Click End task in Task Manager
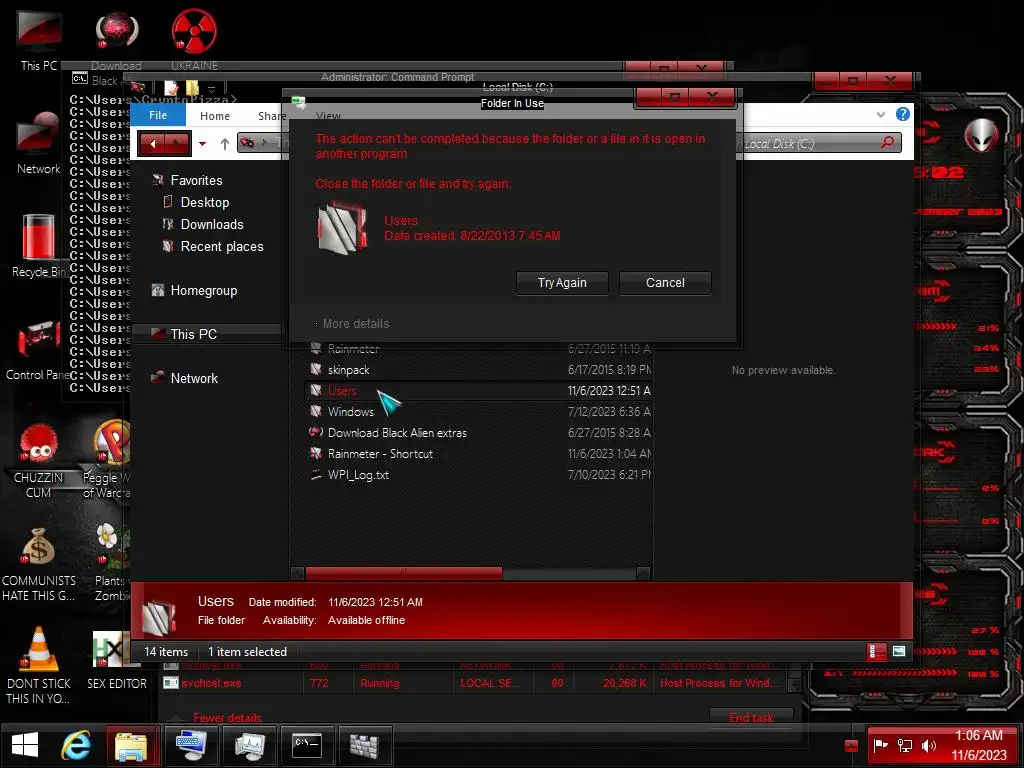The image size is (1024, 768). click(x=751, y=718)
